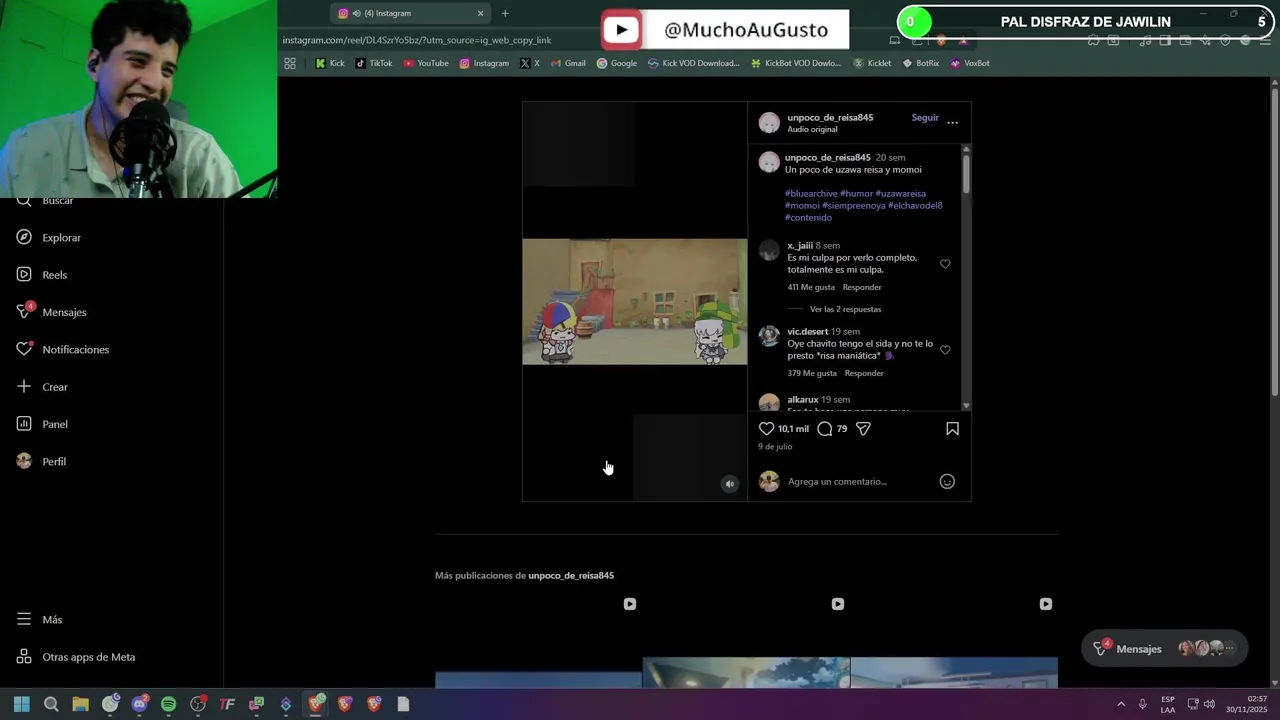Reply to vic.desert with Responder
Image resolution: width=1280 pixels, height=720 pixels.
[864, 374]
